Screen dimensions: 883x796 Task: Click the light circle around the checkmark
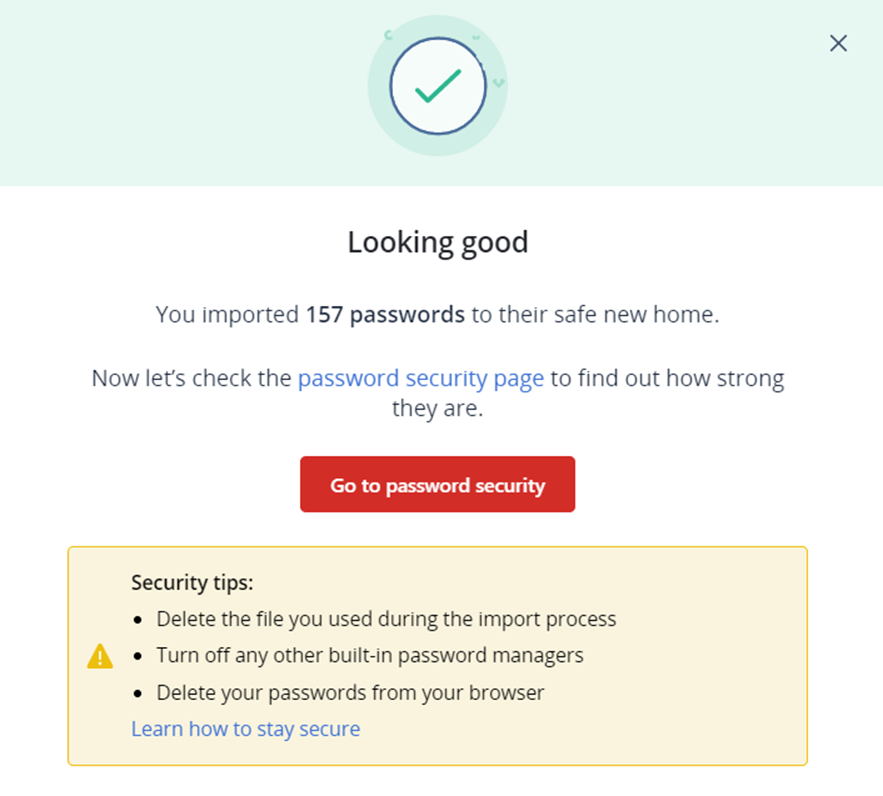tap(438, 86)
